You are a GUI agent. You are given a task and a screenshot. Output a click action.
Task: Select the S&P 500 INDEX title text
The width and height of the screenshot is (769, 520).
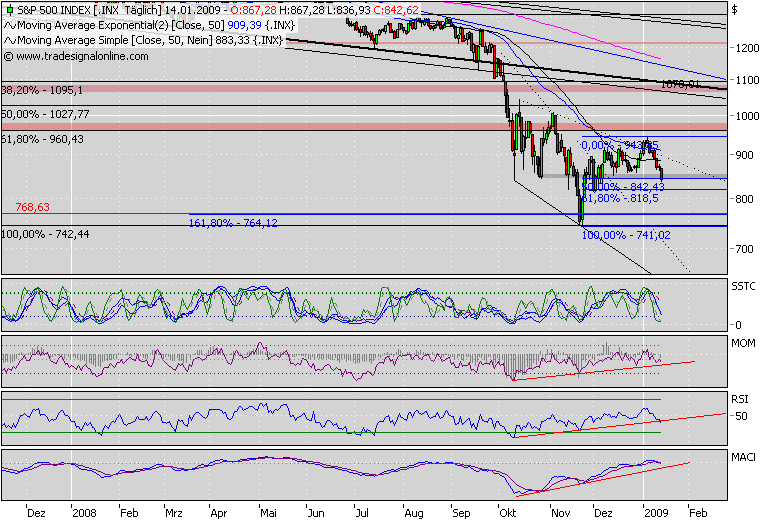pyautogui.click(x=54, y=10)
